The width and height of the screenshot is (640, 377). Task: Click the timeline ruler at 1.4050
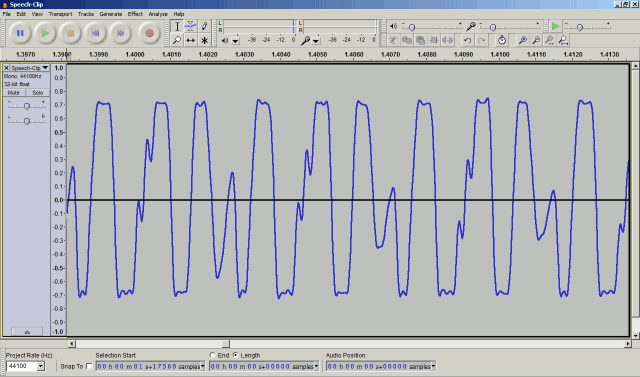pyautogui.click(x=318, y=54)
